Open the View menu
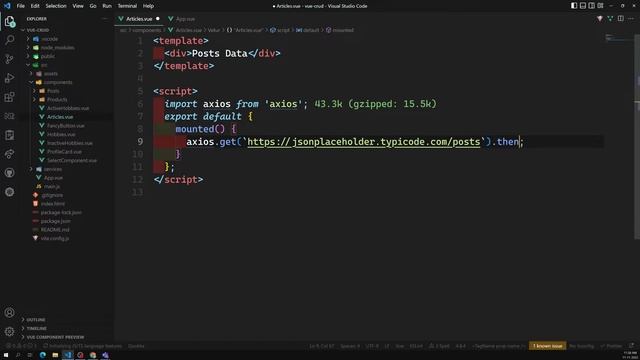The width and height of the screenshot is (640, 360). tap(78, 6)
